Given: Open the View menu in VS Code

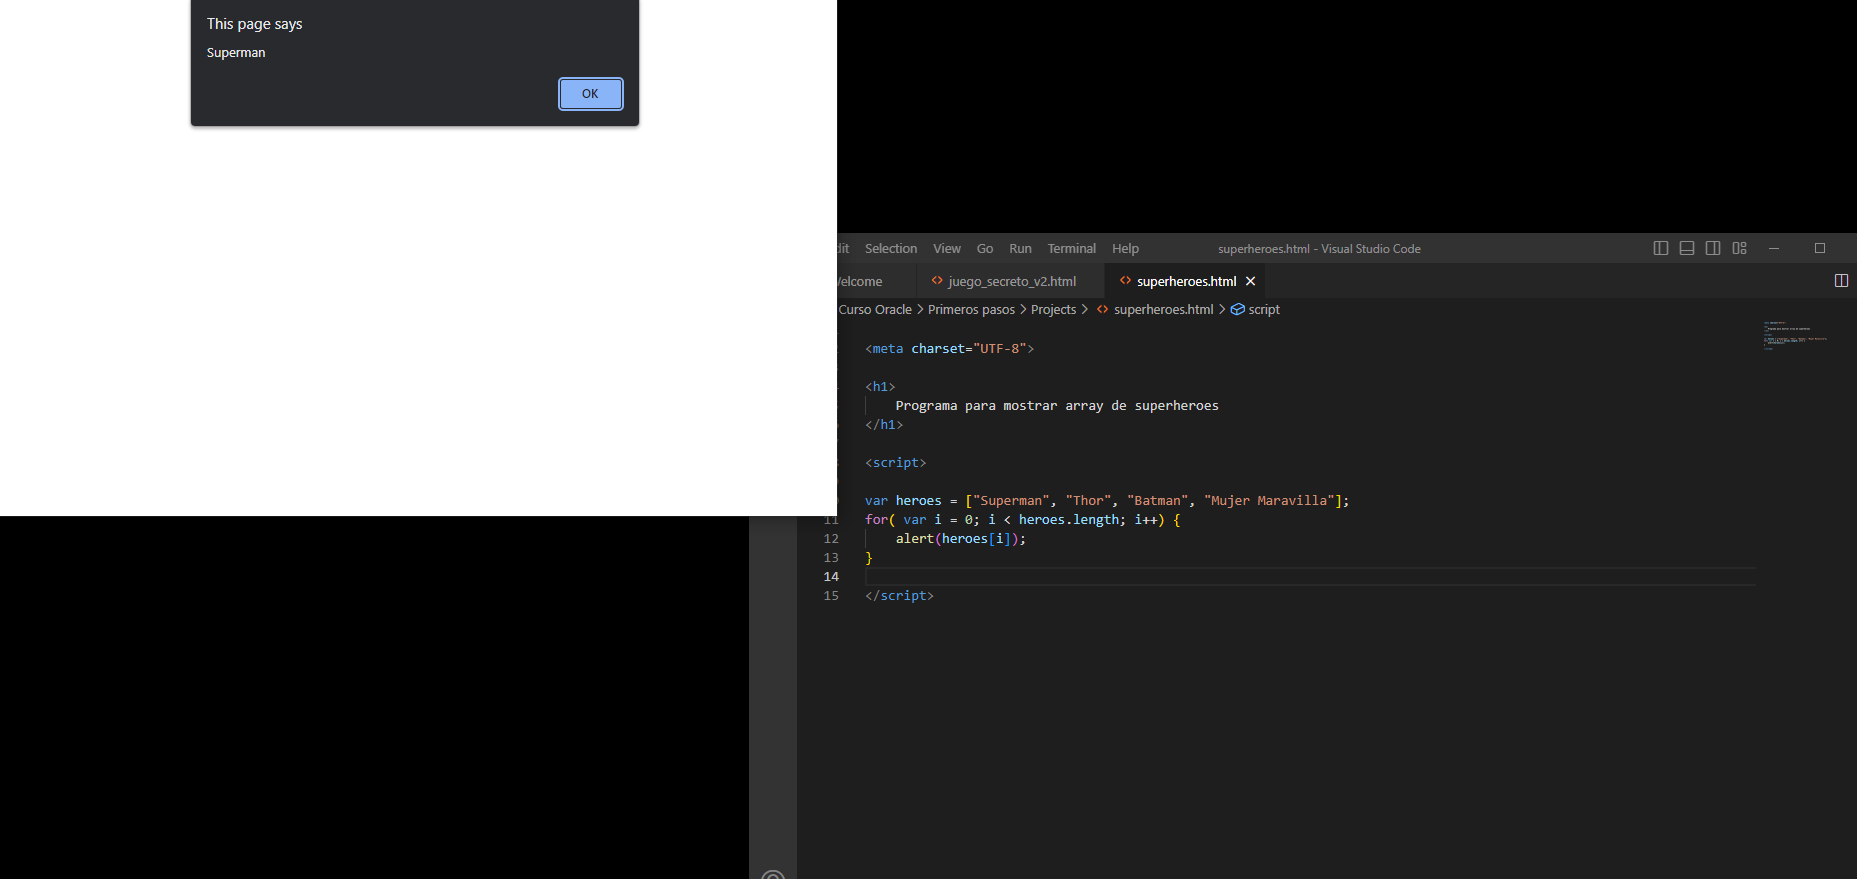Looking at the screenshot, I should coord(946,249).
